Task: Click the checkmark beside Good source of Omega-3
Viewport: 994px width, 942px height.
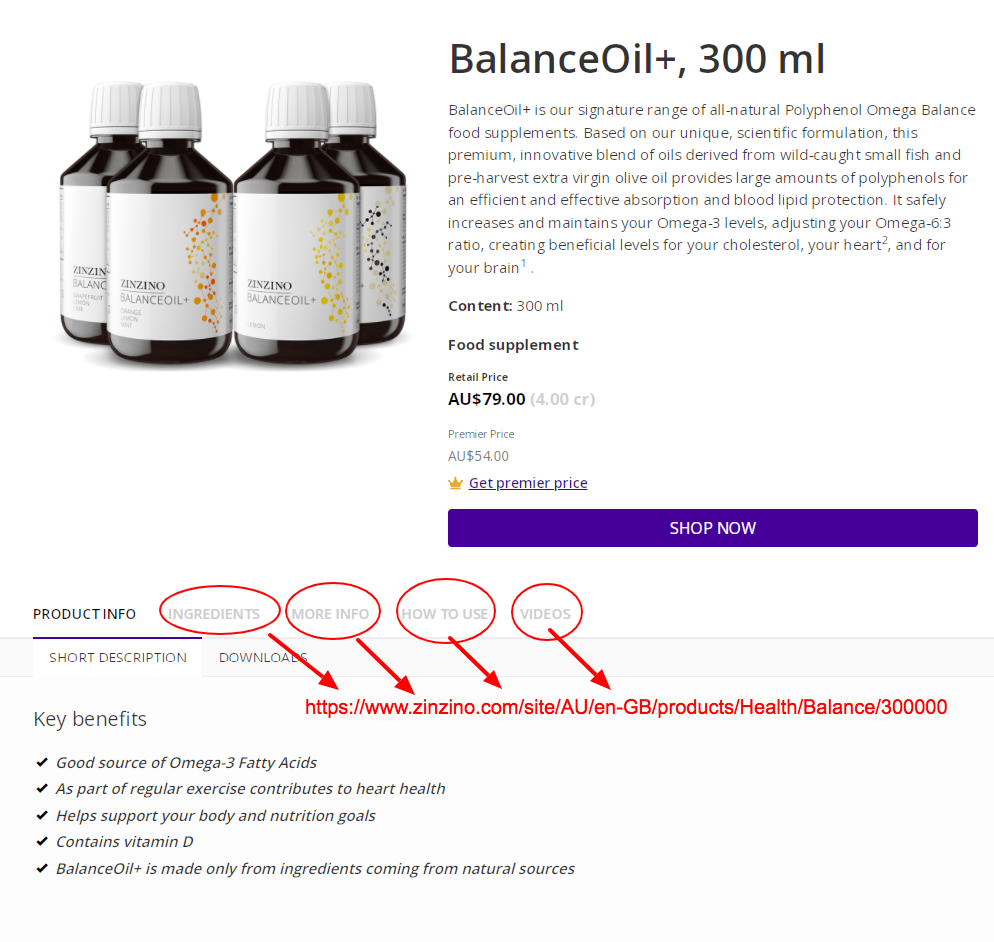Action: [x=42, y=763]
